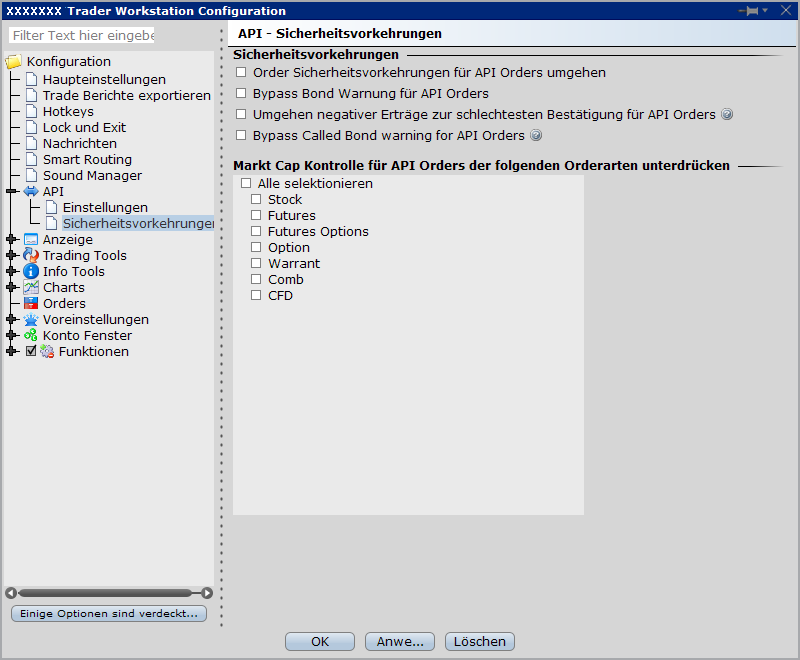Click the Info Tools icon
The height and width of the screenshot is (660, 800).
pyautogui.click(x=31, y=272)
